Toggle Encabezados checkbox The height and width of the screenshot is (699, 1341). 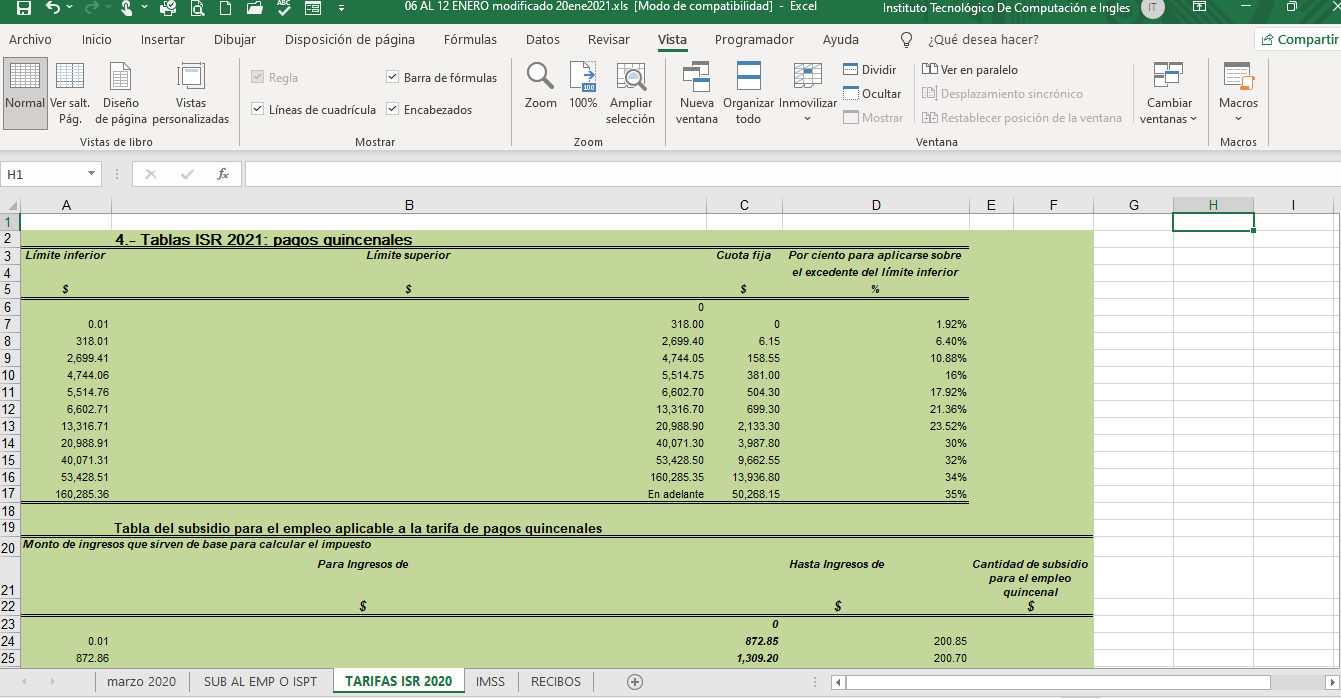pos(392,110)
